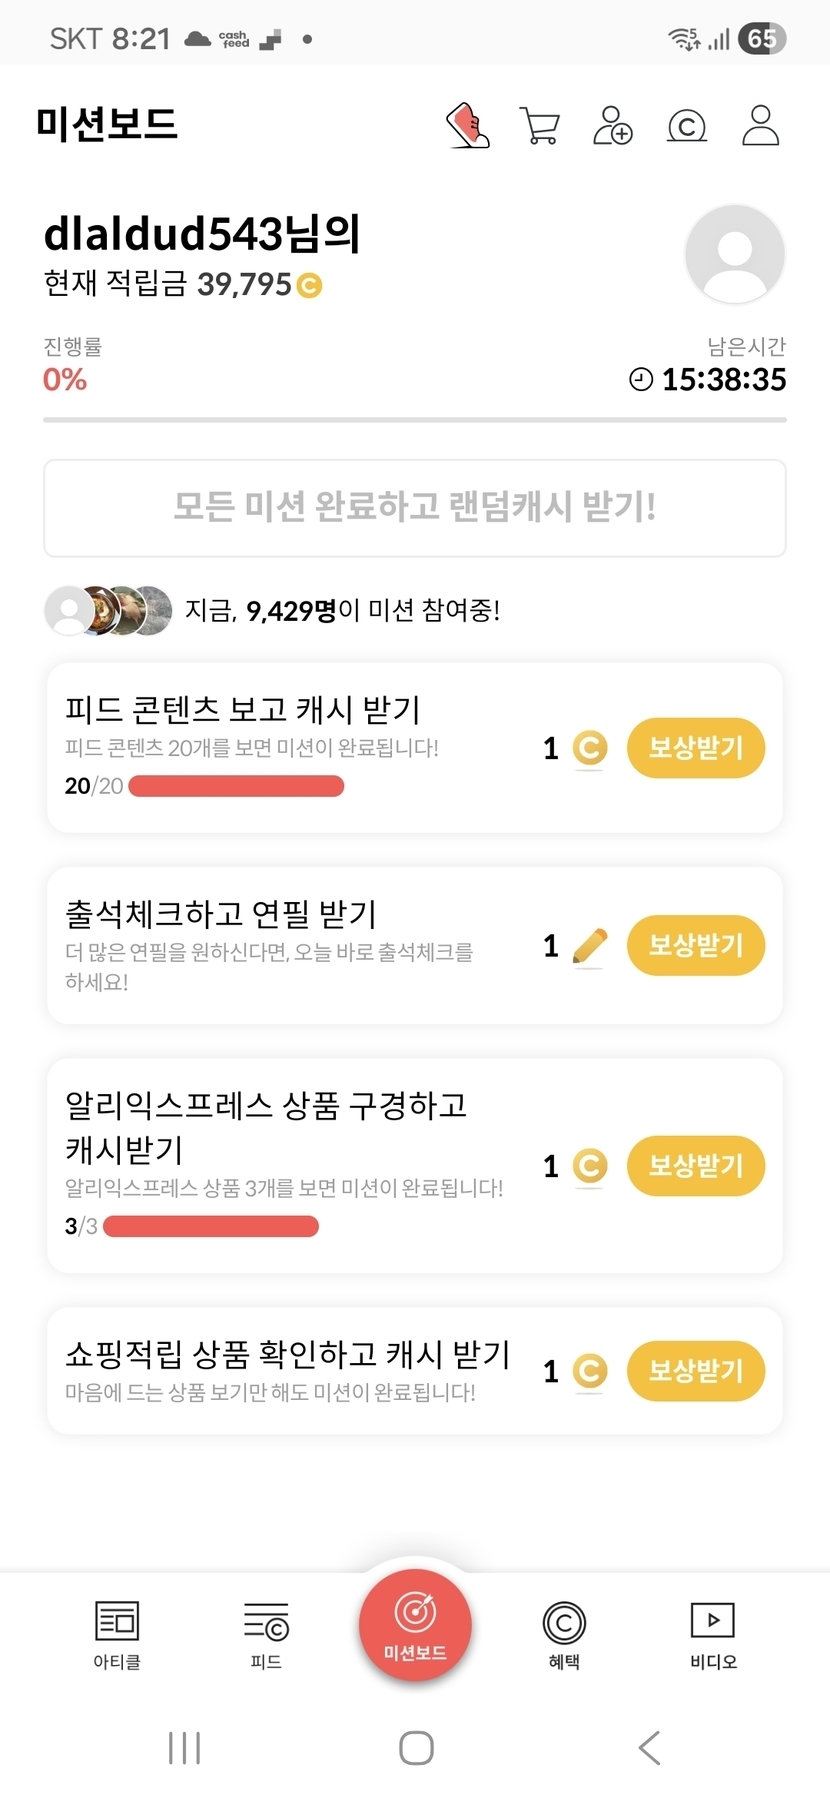Open my profile icon in header
830x1798 pixels.
tap(760, 126)
